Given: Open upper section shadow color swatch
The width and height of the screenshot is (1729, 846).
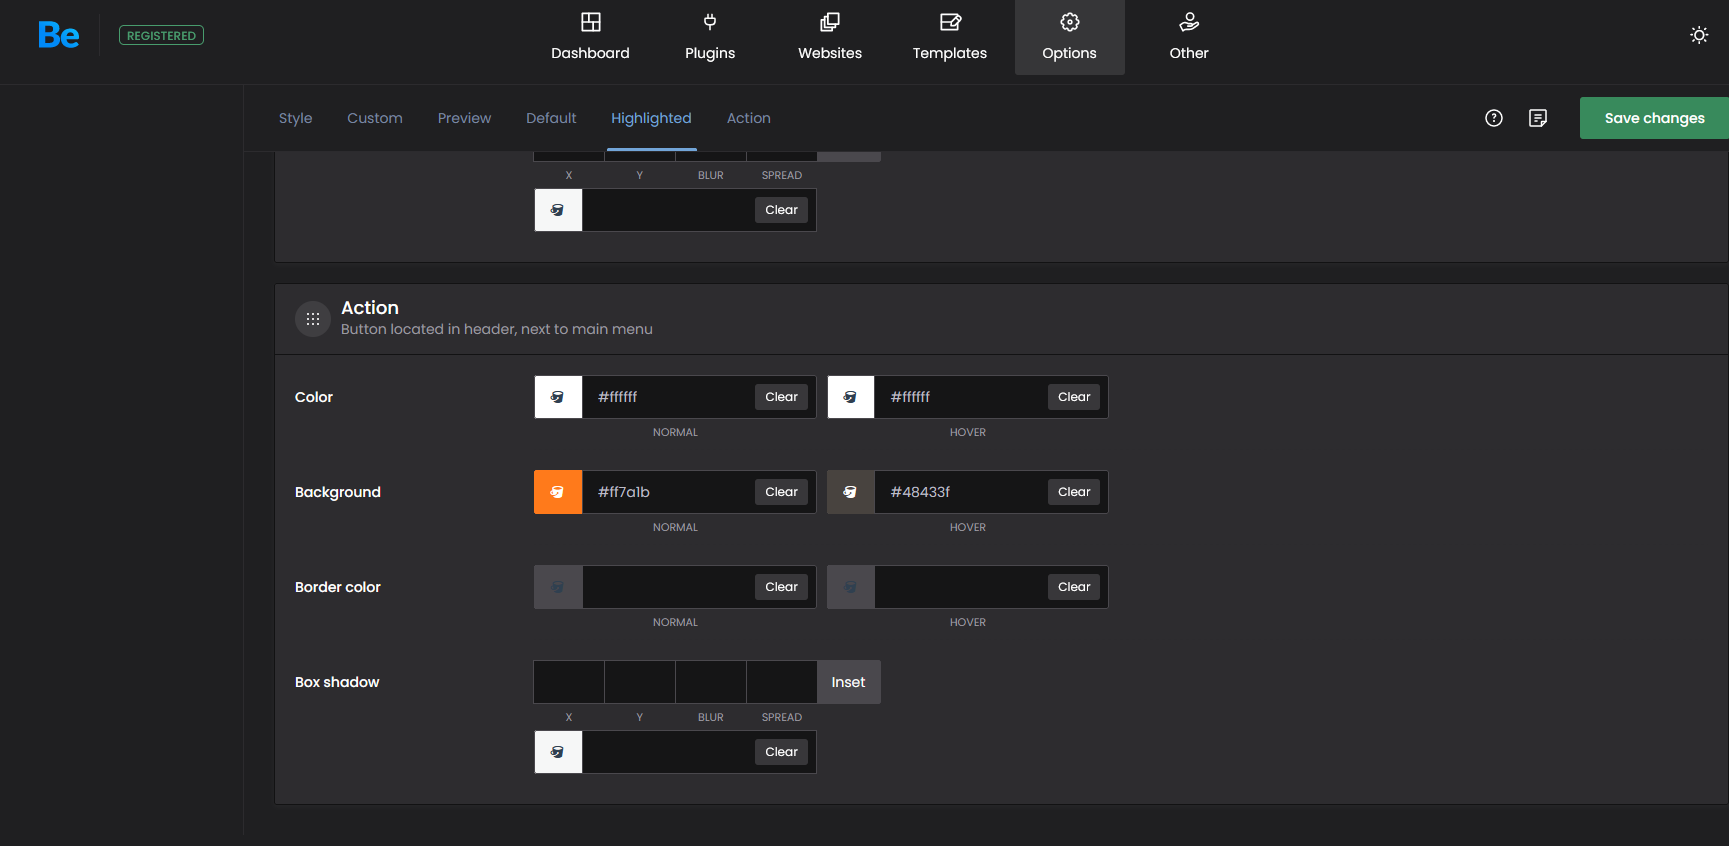Looking at the screenshot, I should [x=558, y=210].
